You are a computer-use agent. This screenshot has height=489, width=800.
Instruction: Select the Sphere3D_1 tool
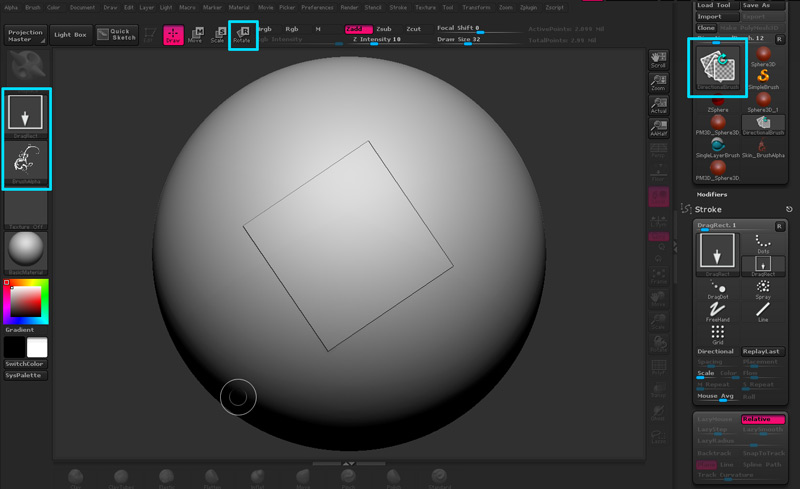pyautogui.click(x=763, y=102)
